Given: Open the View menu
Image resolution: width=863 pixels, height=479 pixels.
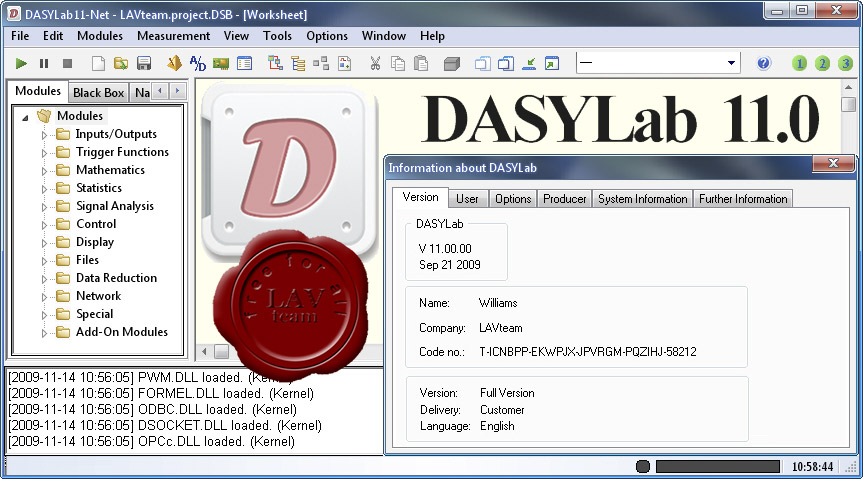Looking at the screenshot, I should (236, 36).
